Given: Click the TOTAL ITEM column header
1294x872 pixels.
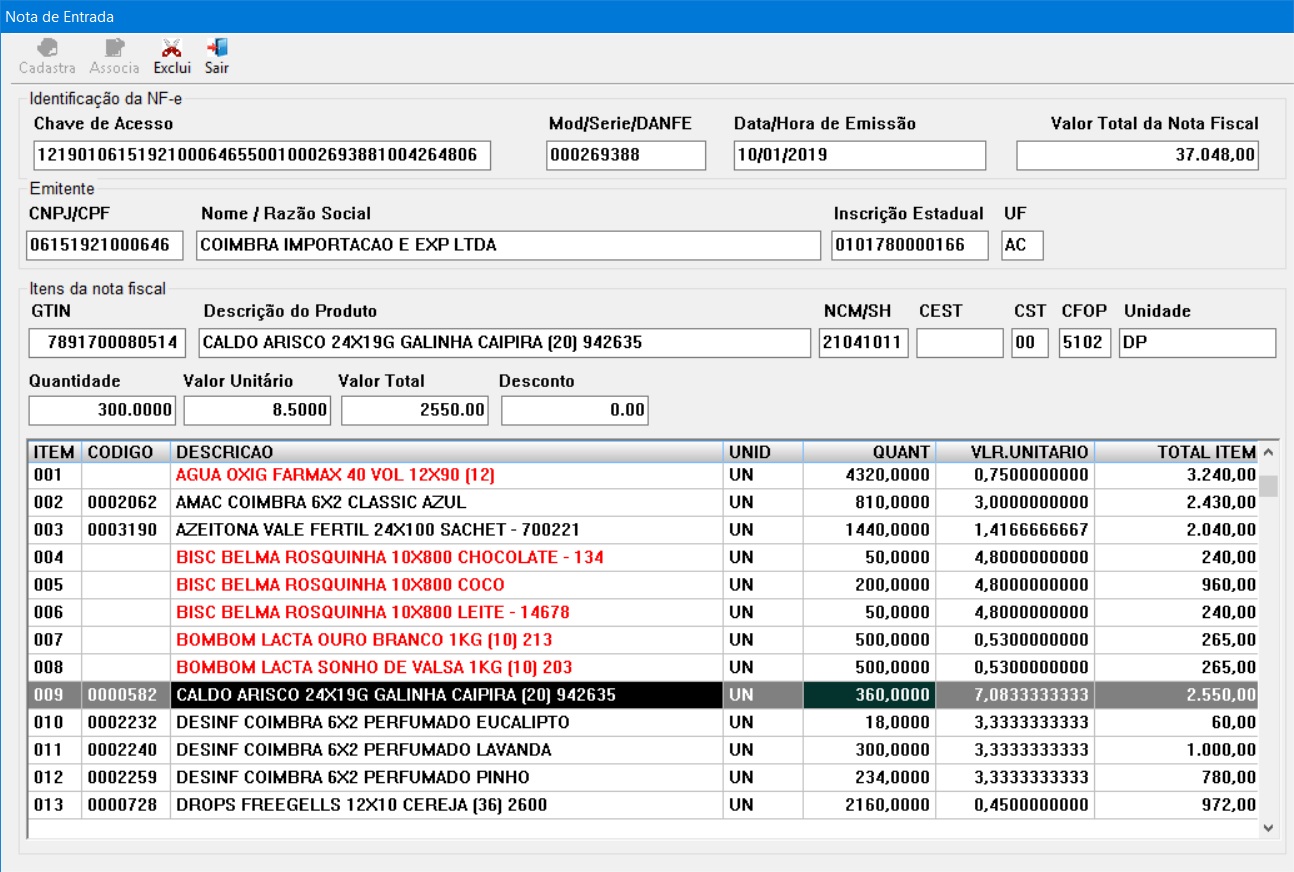Looking at the screenshot, I should pyautogui.click(x=1175, y=452).
